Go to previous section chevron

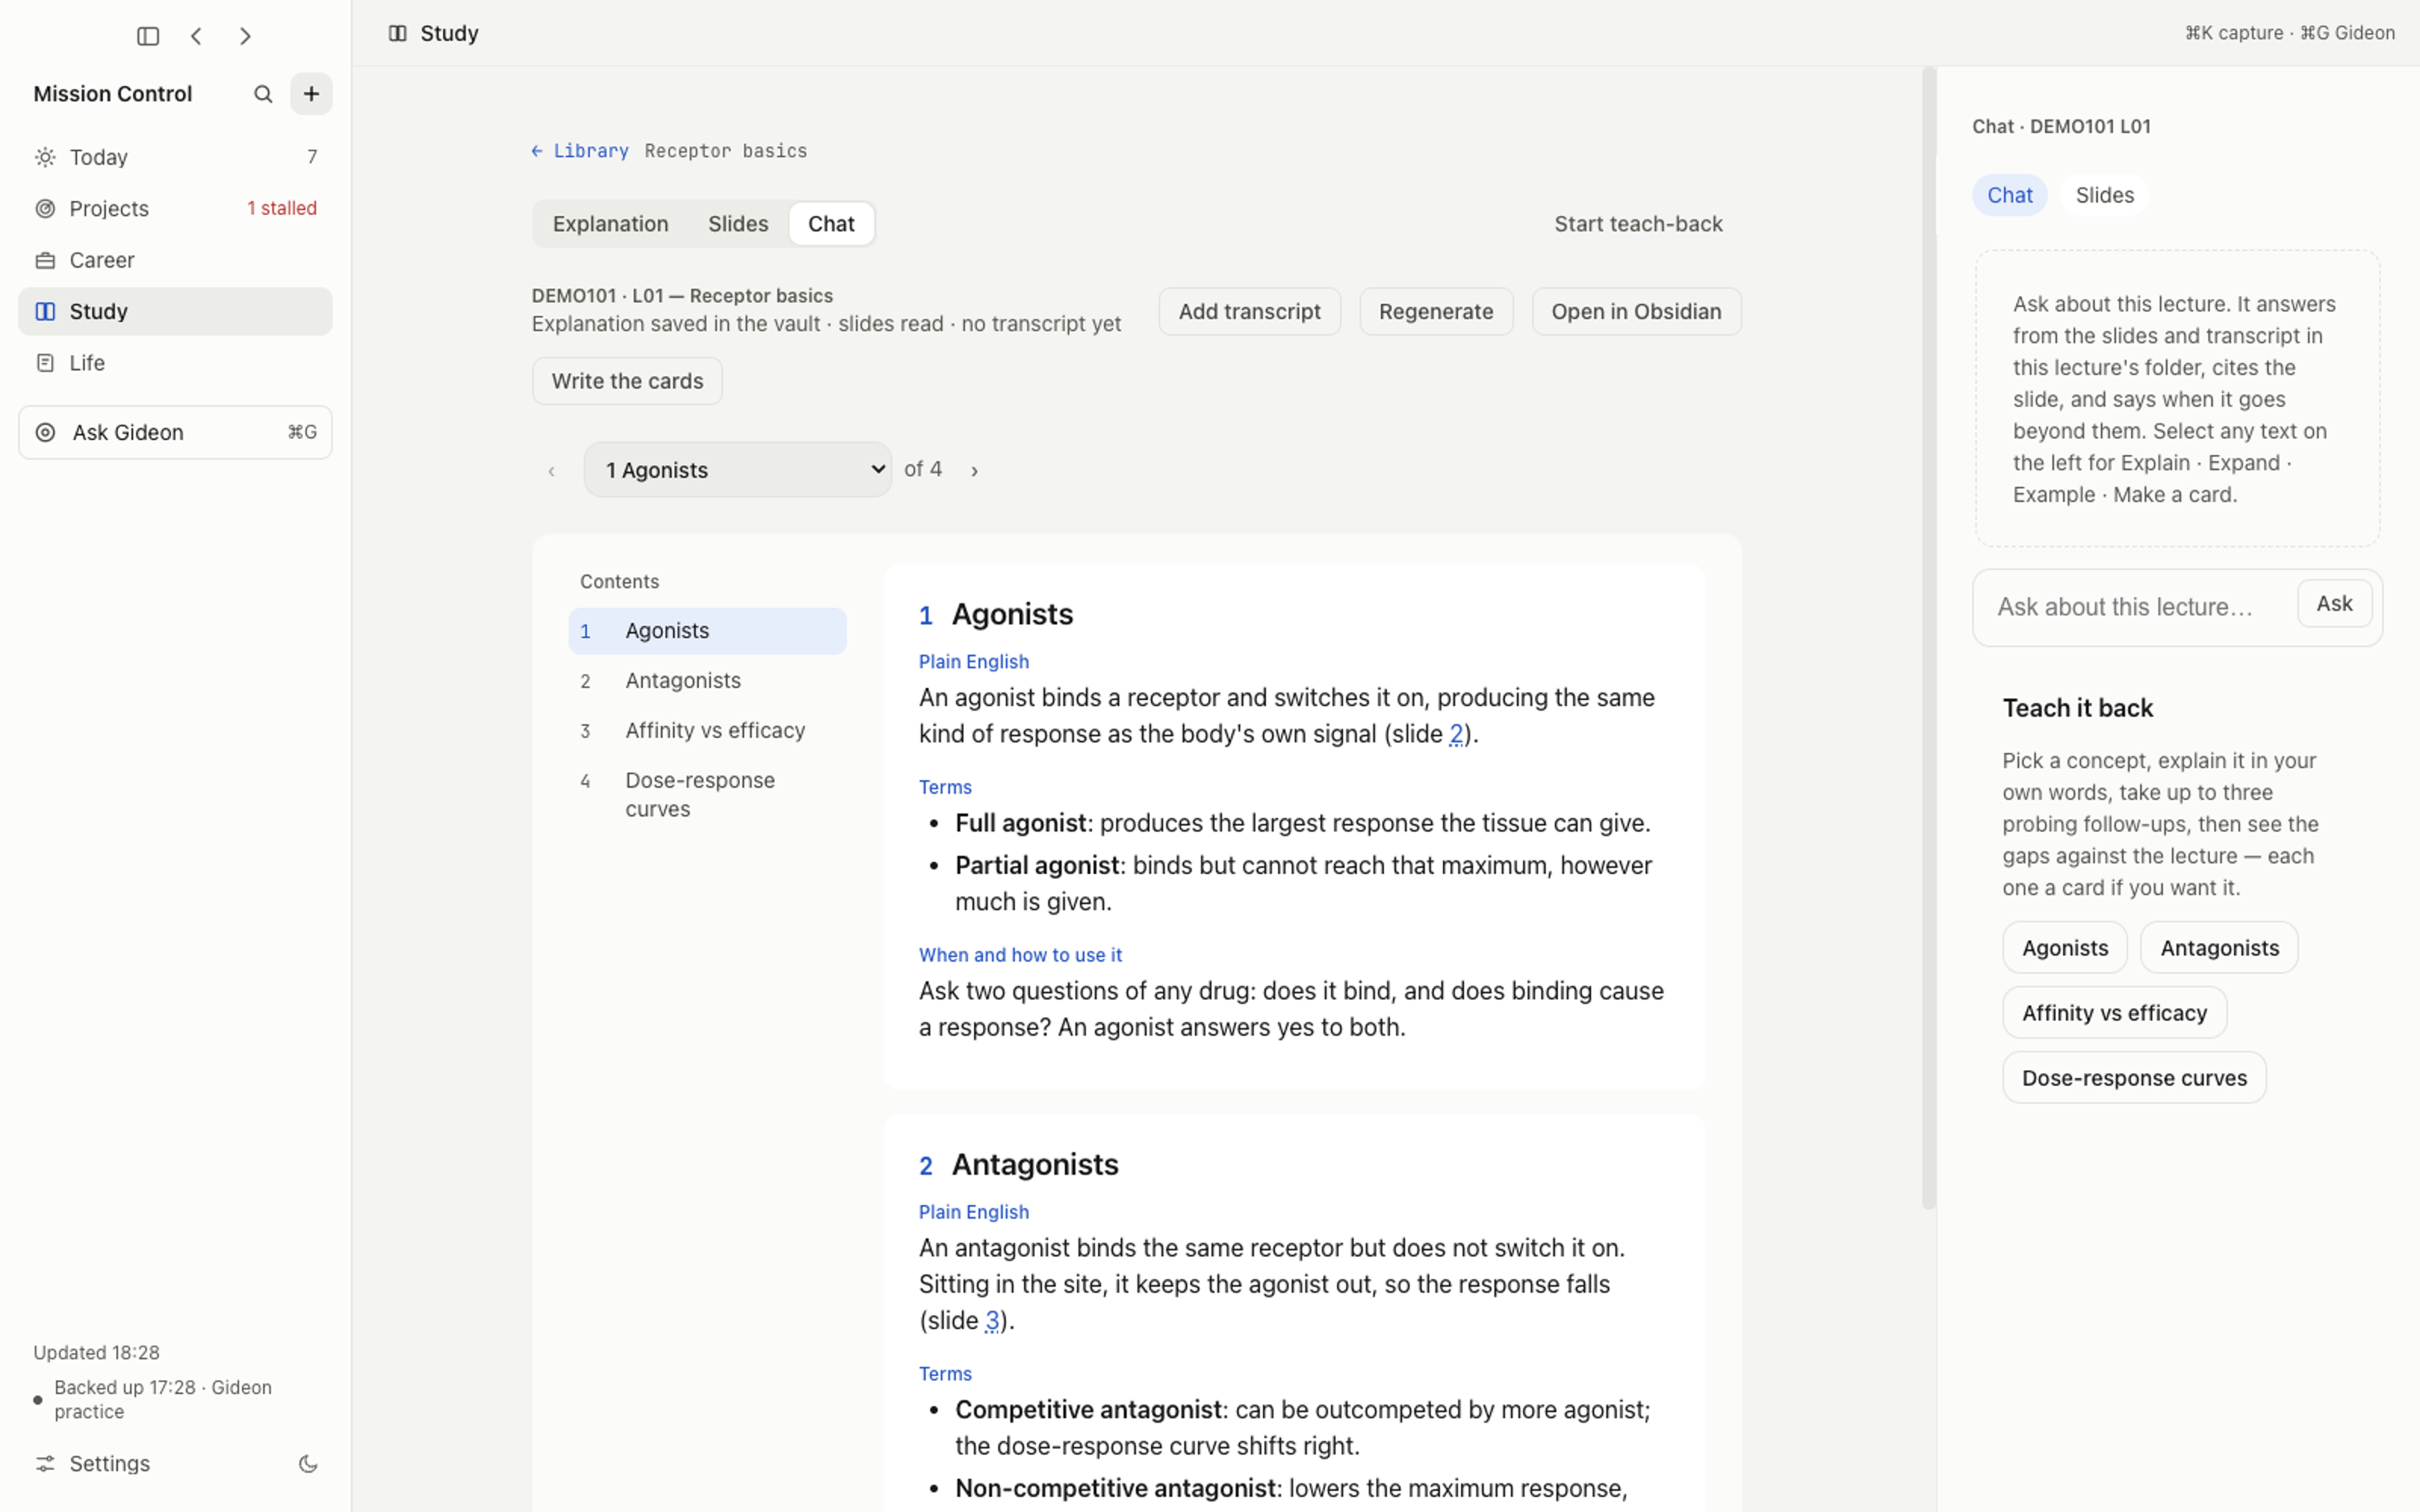(551, 471)
